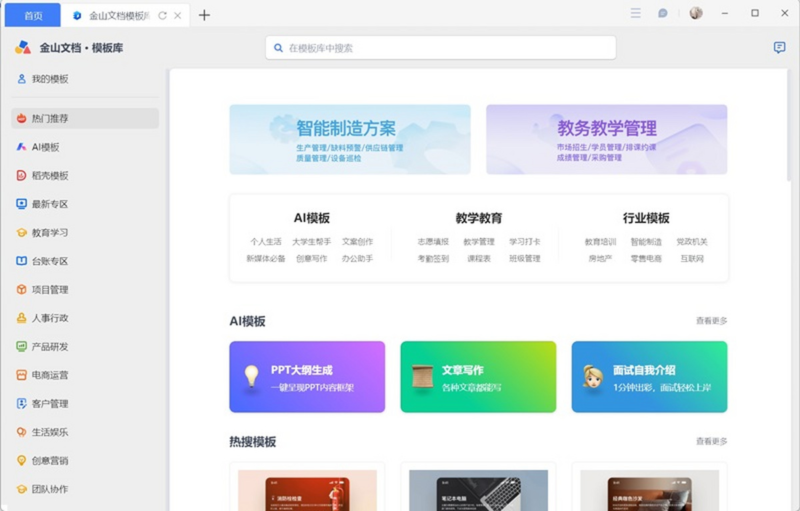The height and width of the screenshot is (511, 800).
Task: Click the 智能制造 link
Action: [646, 241]
